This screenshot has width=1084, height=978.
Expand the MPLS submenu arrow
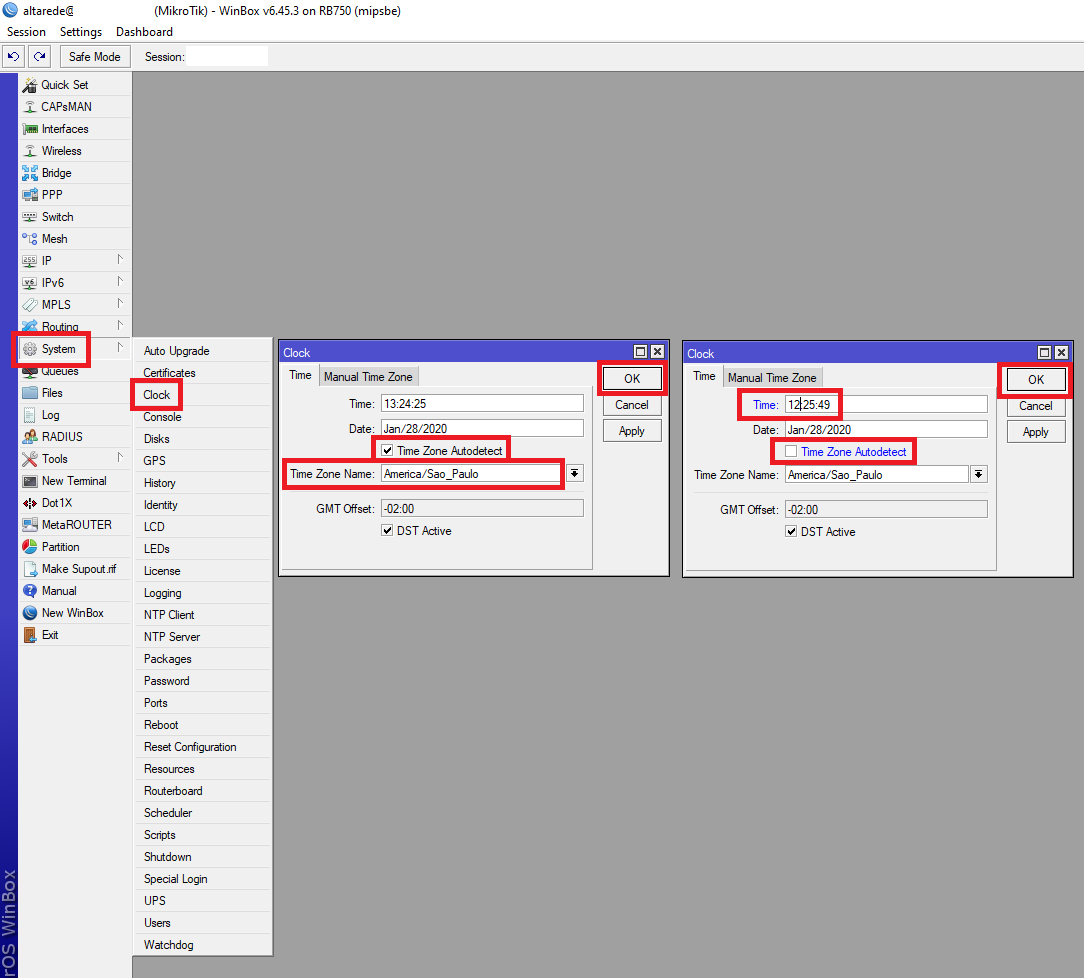click(x=120, y=303)
